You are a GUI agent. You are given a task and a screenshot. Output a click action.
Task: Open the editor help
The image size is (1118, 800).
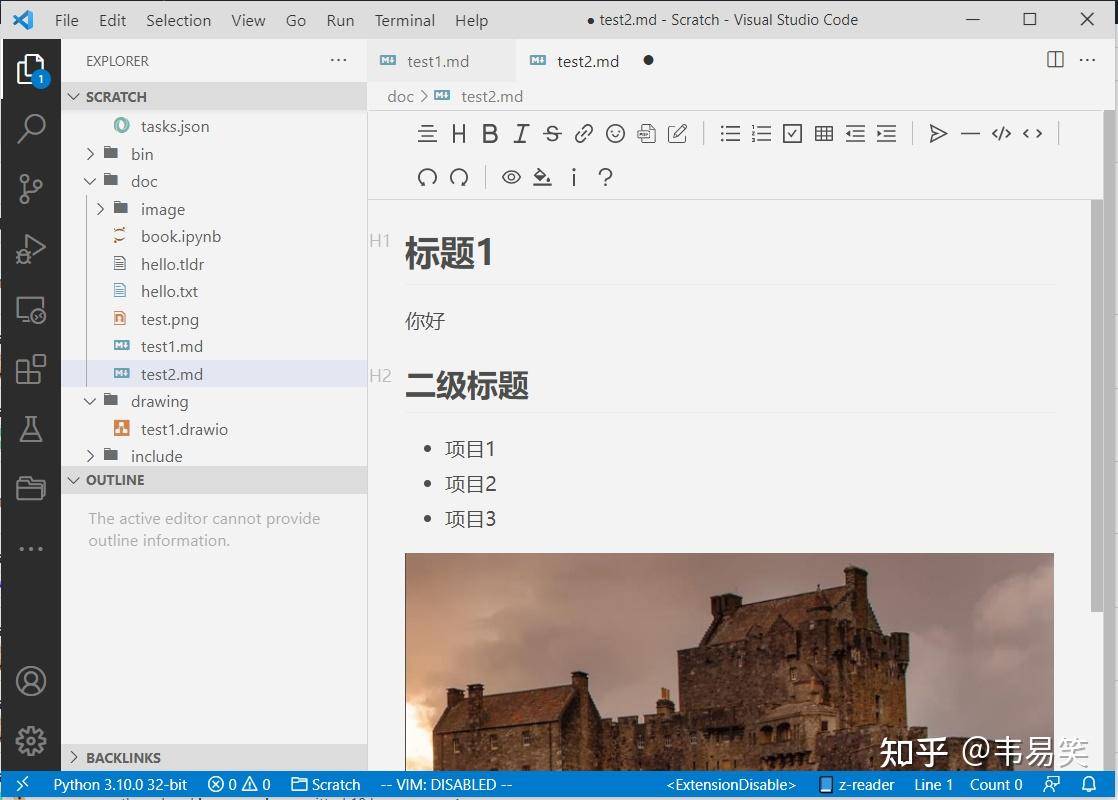coord(605,177)
